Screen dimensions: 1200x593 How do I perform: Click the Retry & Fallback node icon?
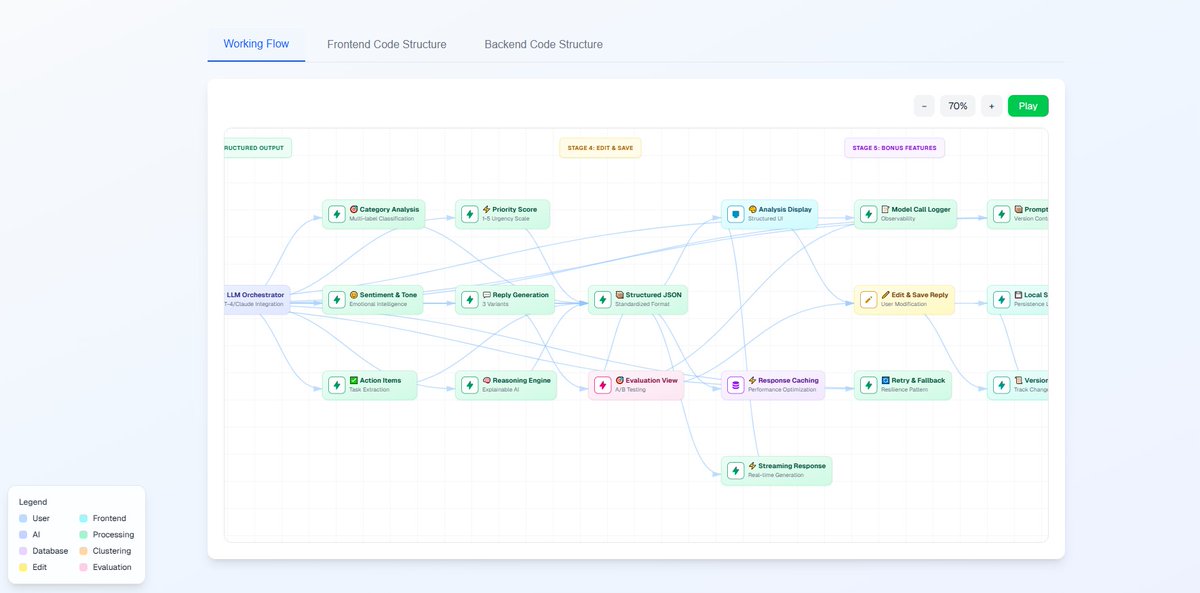point(868,385)
